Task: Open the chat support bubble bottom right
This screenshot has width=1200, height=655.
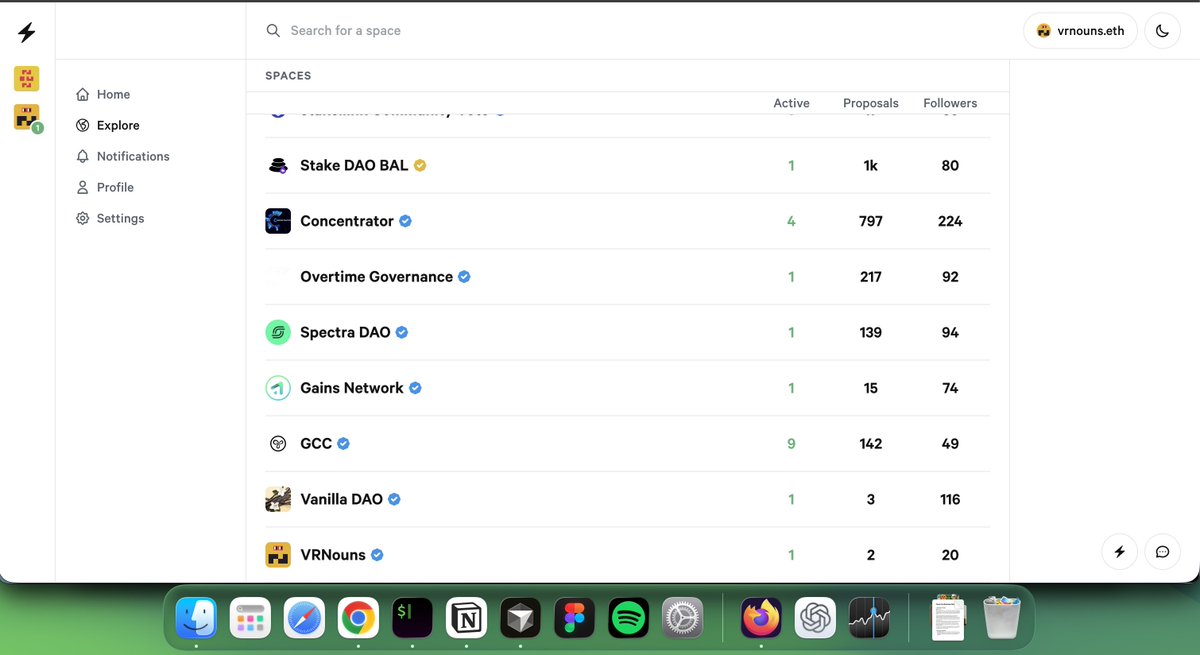Action: pos(1162,551)
